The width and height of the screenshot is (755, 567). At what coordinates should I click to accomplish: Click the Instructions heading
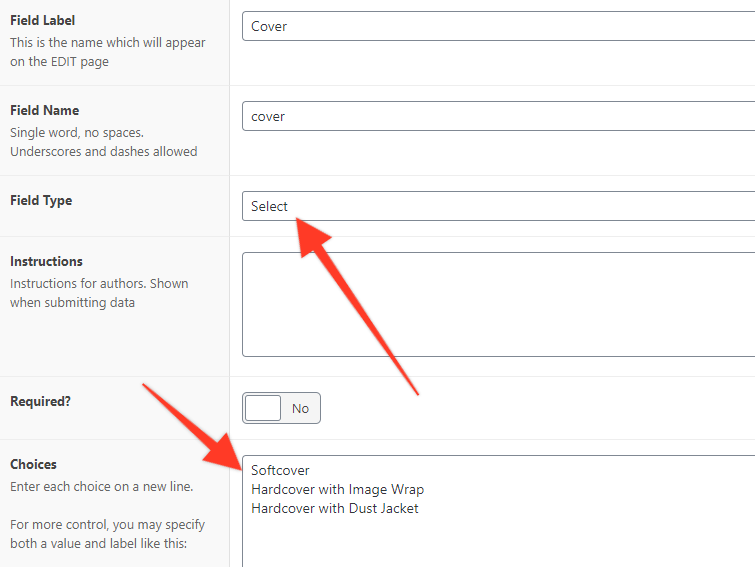click(46, 261)
